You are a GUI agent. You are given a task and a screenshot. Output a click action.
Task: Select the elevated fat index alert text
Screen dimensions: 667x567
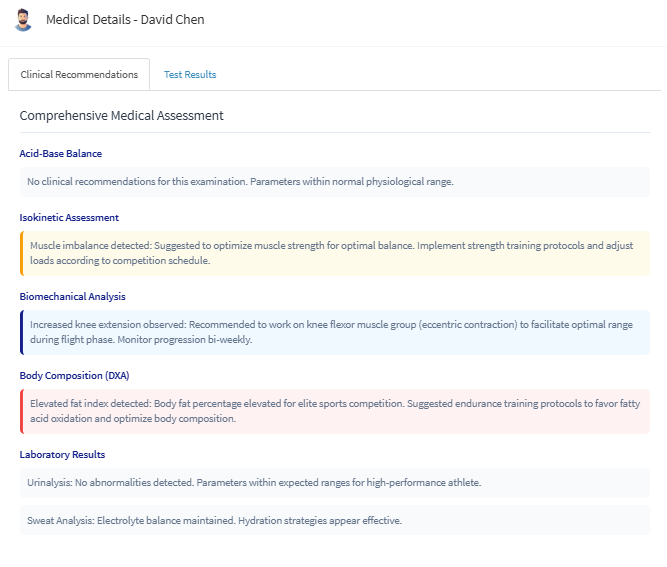tap(330, 411)
